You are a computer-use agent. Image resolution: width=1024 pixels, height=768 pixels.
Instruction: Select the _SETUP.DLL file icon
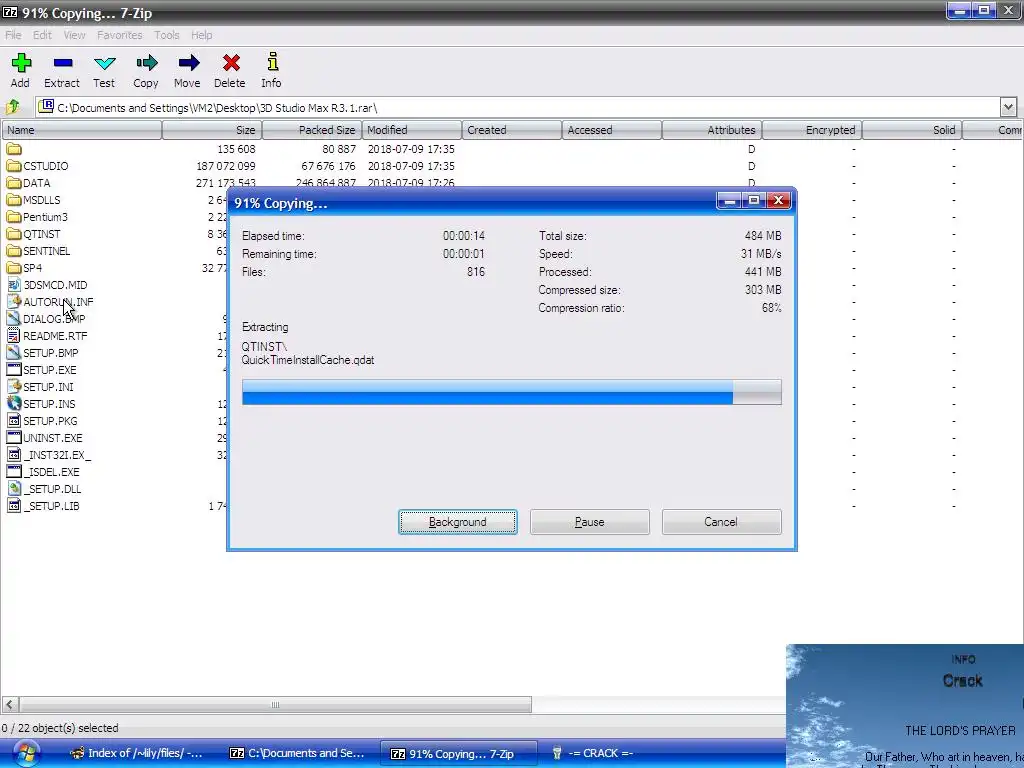[x=14, y=488]
